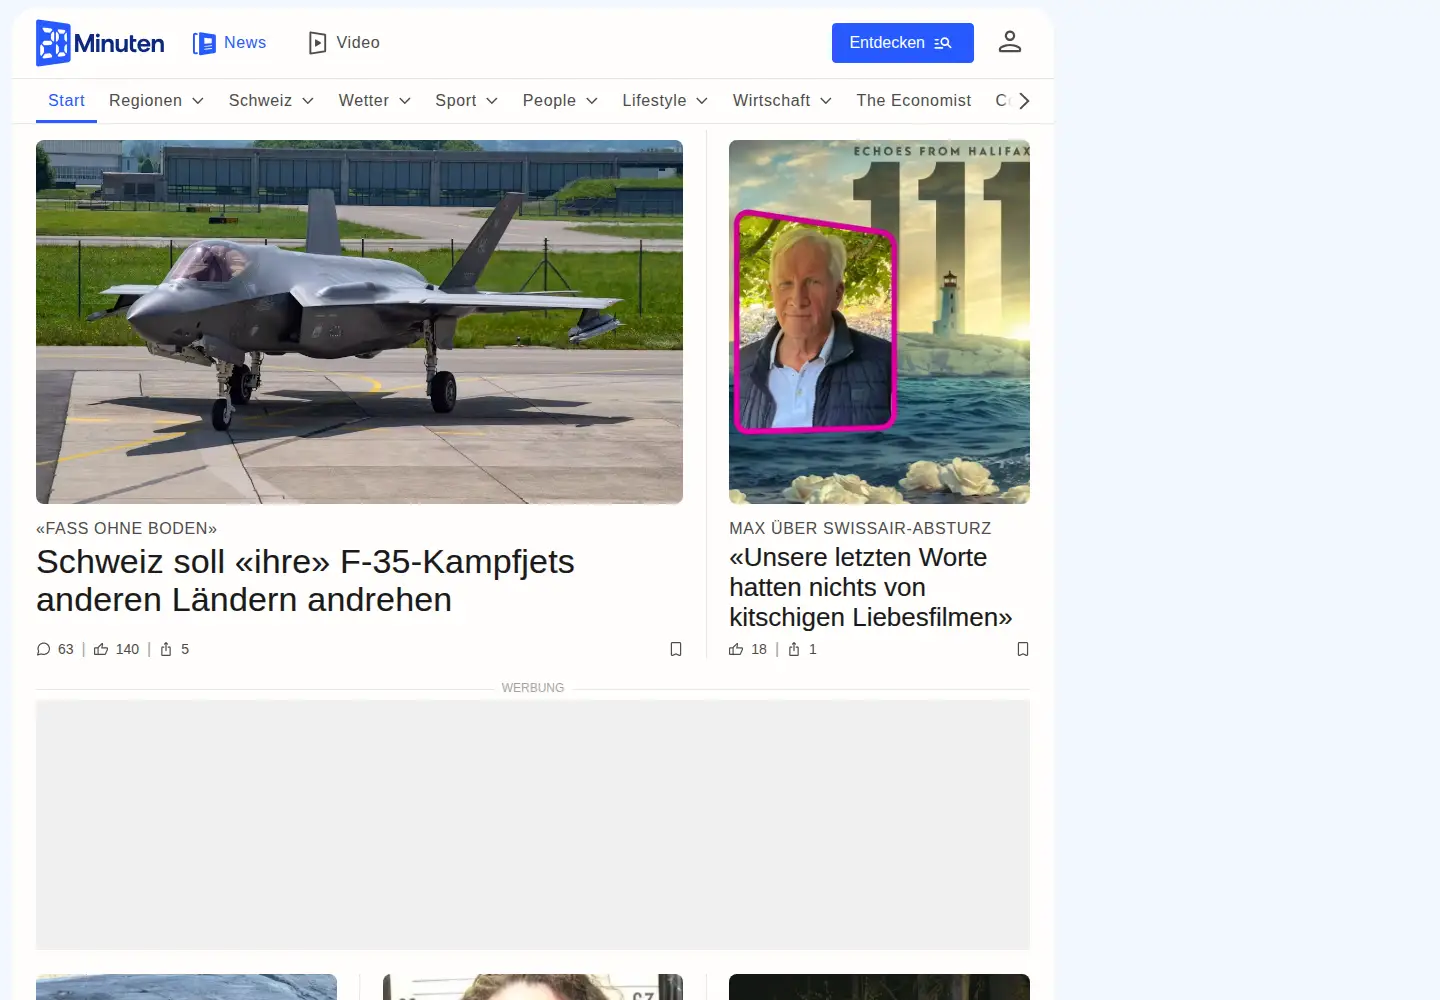Click the MAX ÜBER SWISSAIR-ABSTURZ label
The width and height of the screenshot is (1440, 1000).
coord(860,528)
